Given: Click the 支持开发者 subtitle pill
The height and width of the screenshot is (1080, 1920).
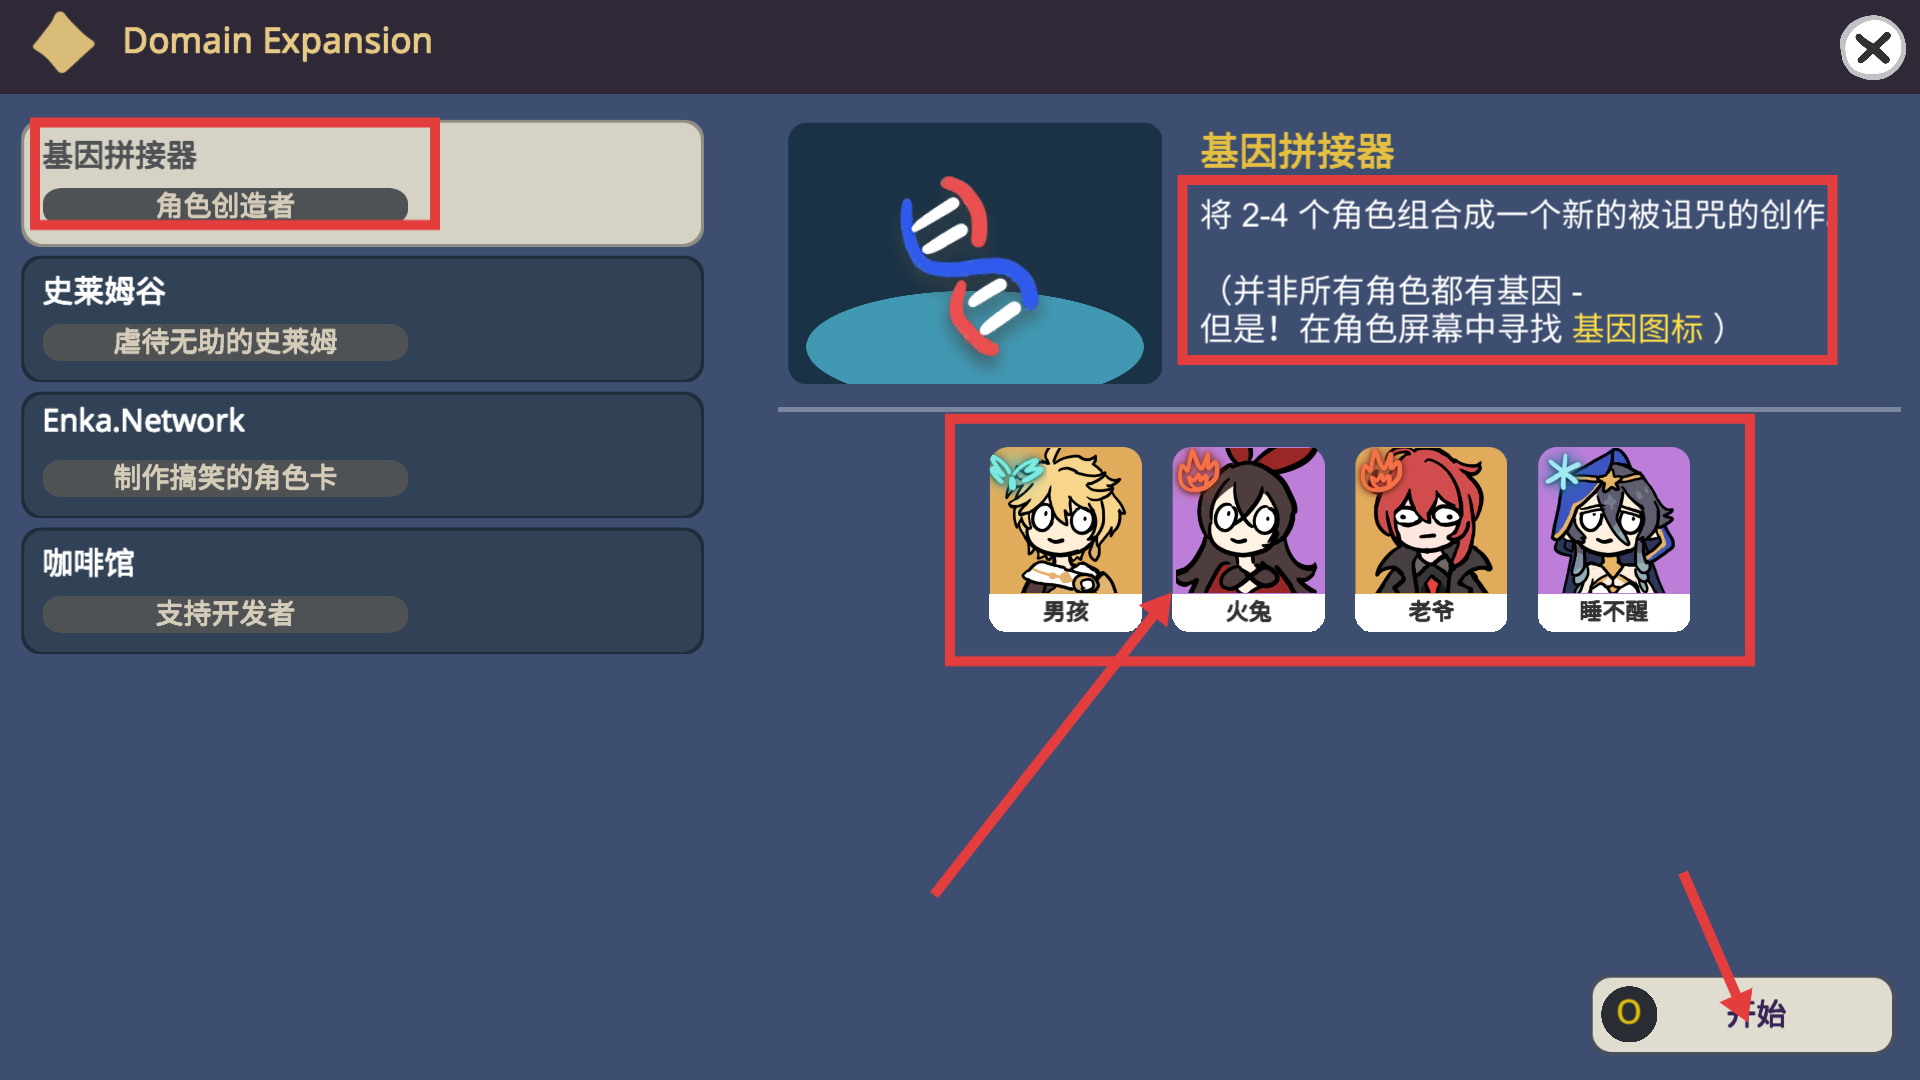Looking at the screenshot, I should (x=225, y=614).
